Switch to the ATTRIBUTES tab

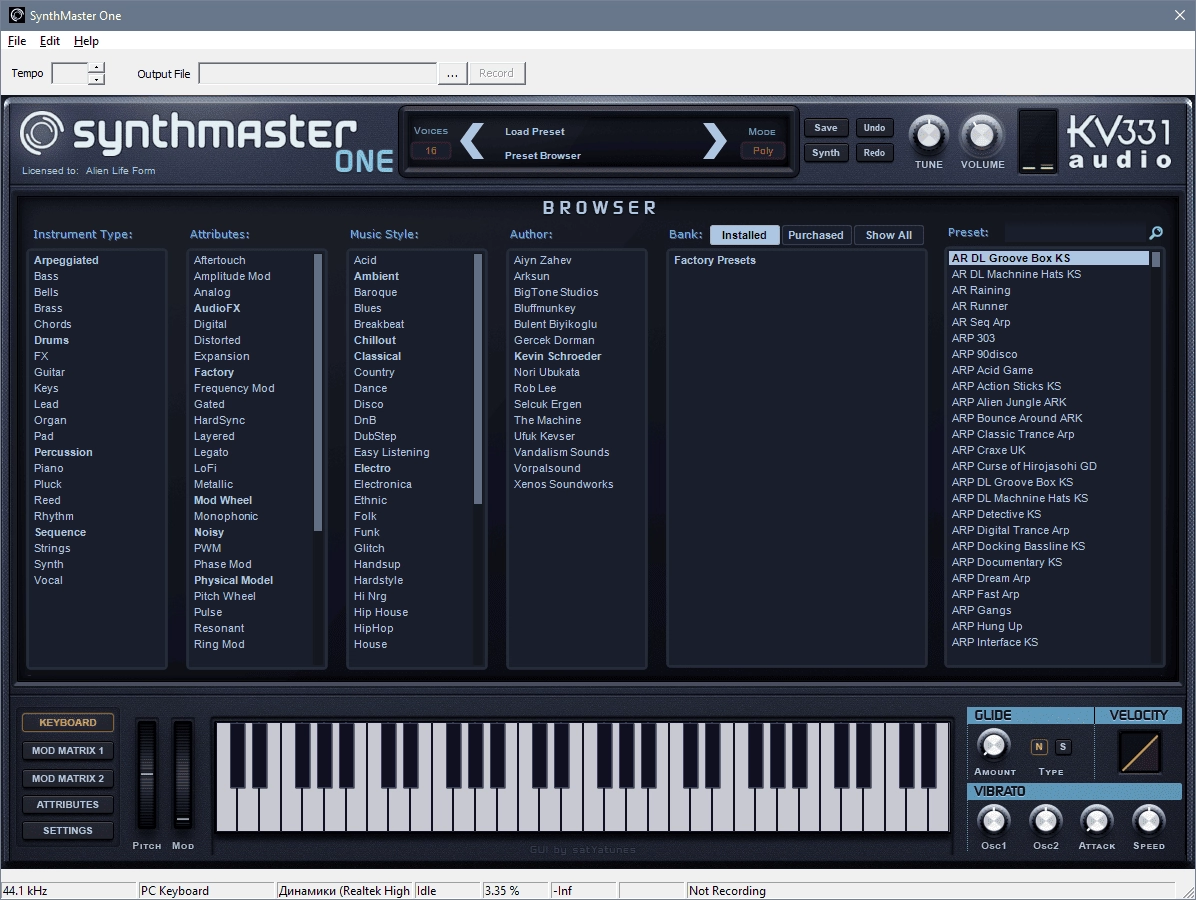click(x=68, y=805)
